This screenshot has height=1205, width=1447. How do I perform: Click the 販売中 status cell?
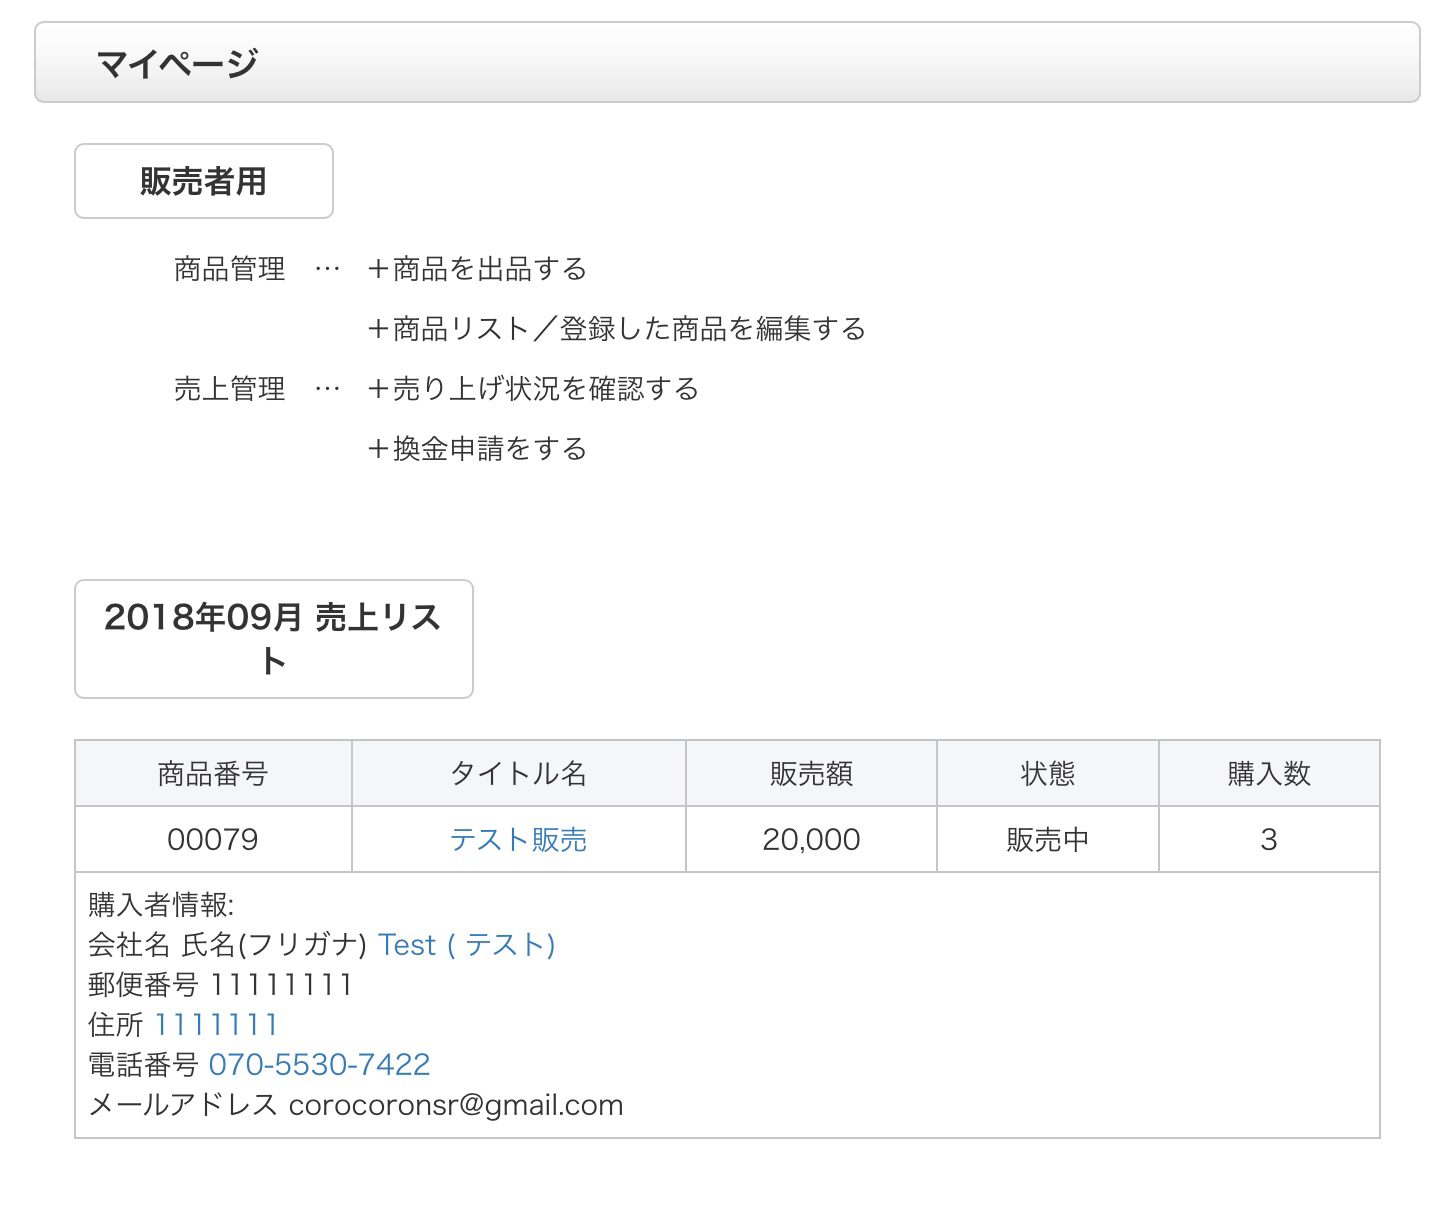pos(1047,839)
